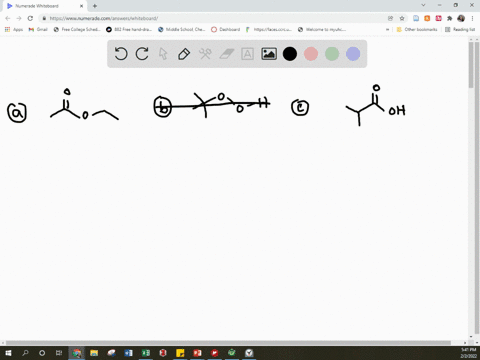Screen dimensions: 480x360
Task: Open the Windows Start menu
Action: pos(8,353)
